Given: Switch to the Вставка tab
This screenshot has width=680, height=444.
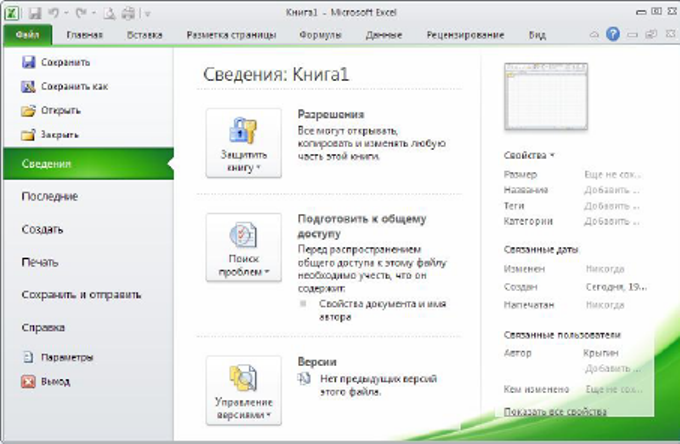Looking at the screenshot, I should [x=144, y=35].
